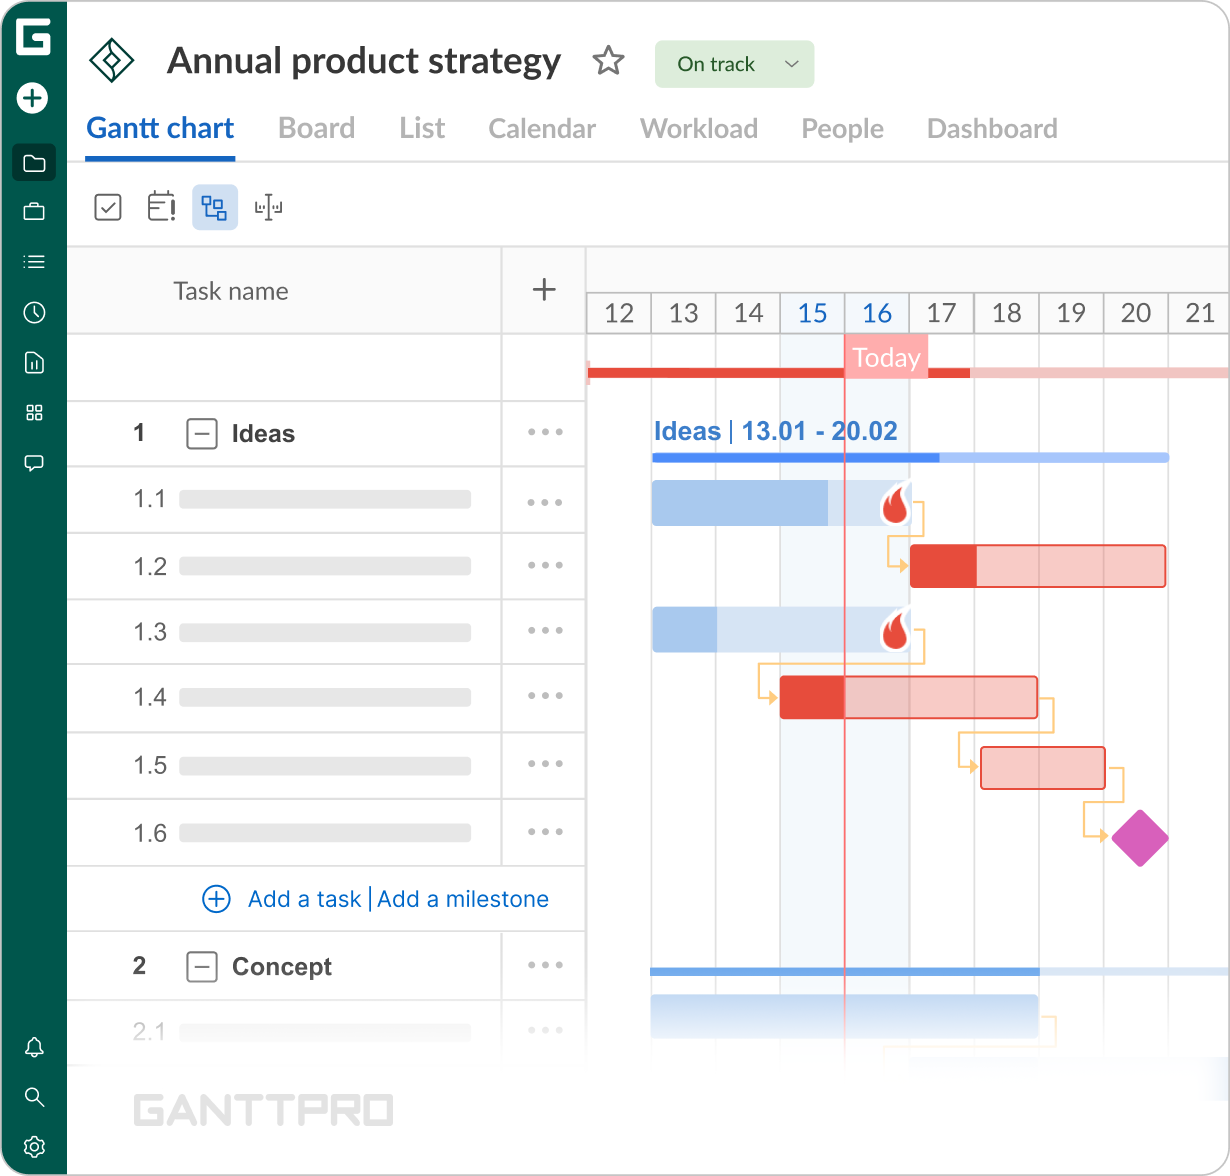Screen dimensions: 1230x1176
Task: Click the pink milestone diamond on timeline
Action: 1140,838
